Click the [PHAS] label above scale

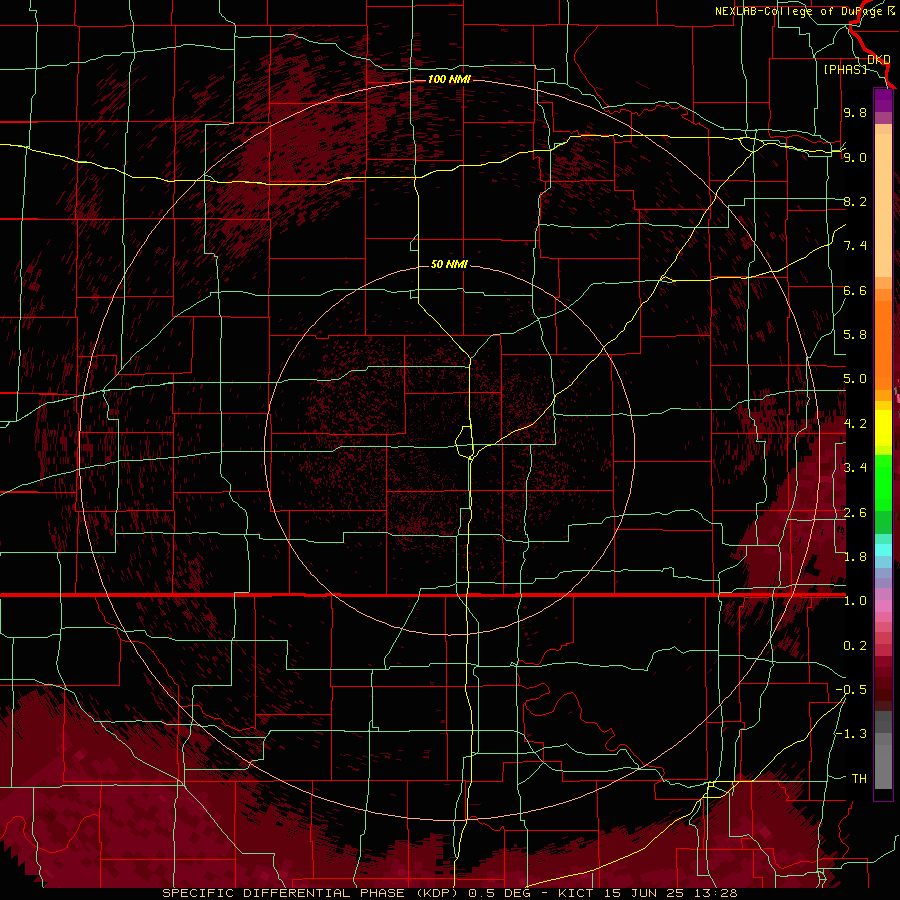point(845,69)
